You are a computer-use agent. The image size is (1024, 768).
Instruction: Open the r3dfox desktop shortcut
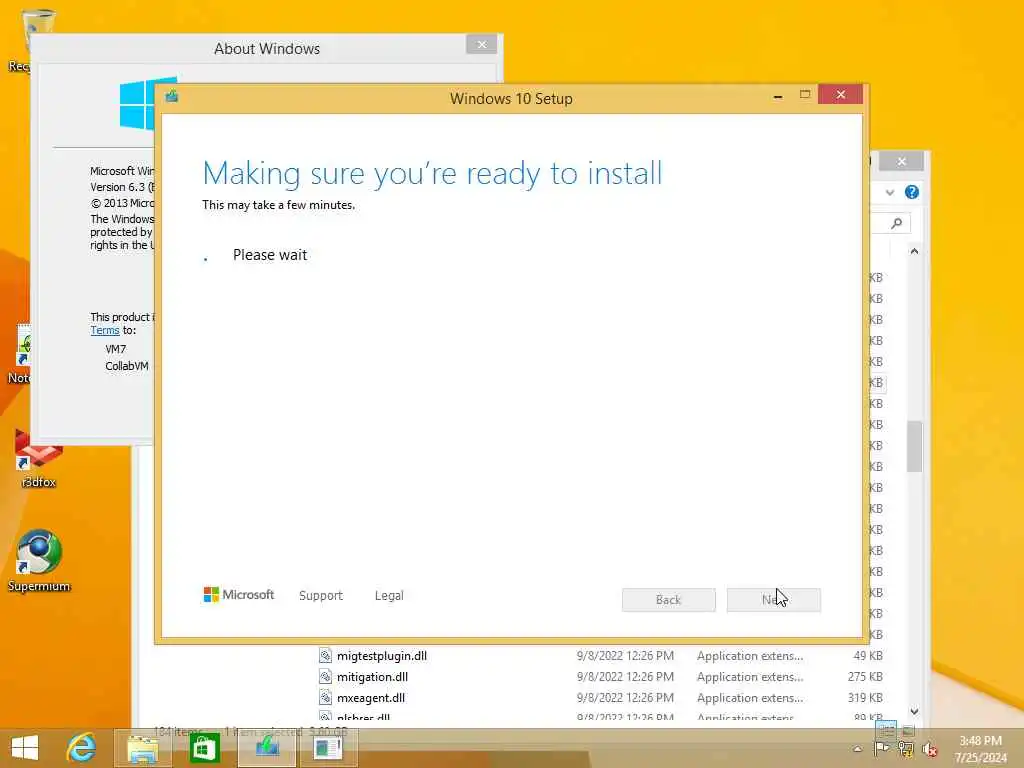point(39,459)
